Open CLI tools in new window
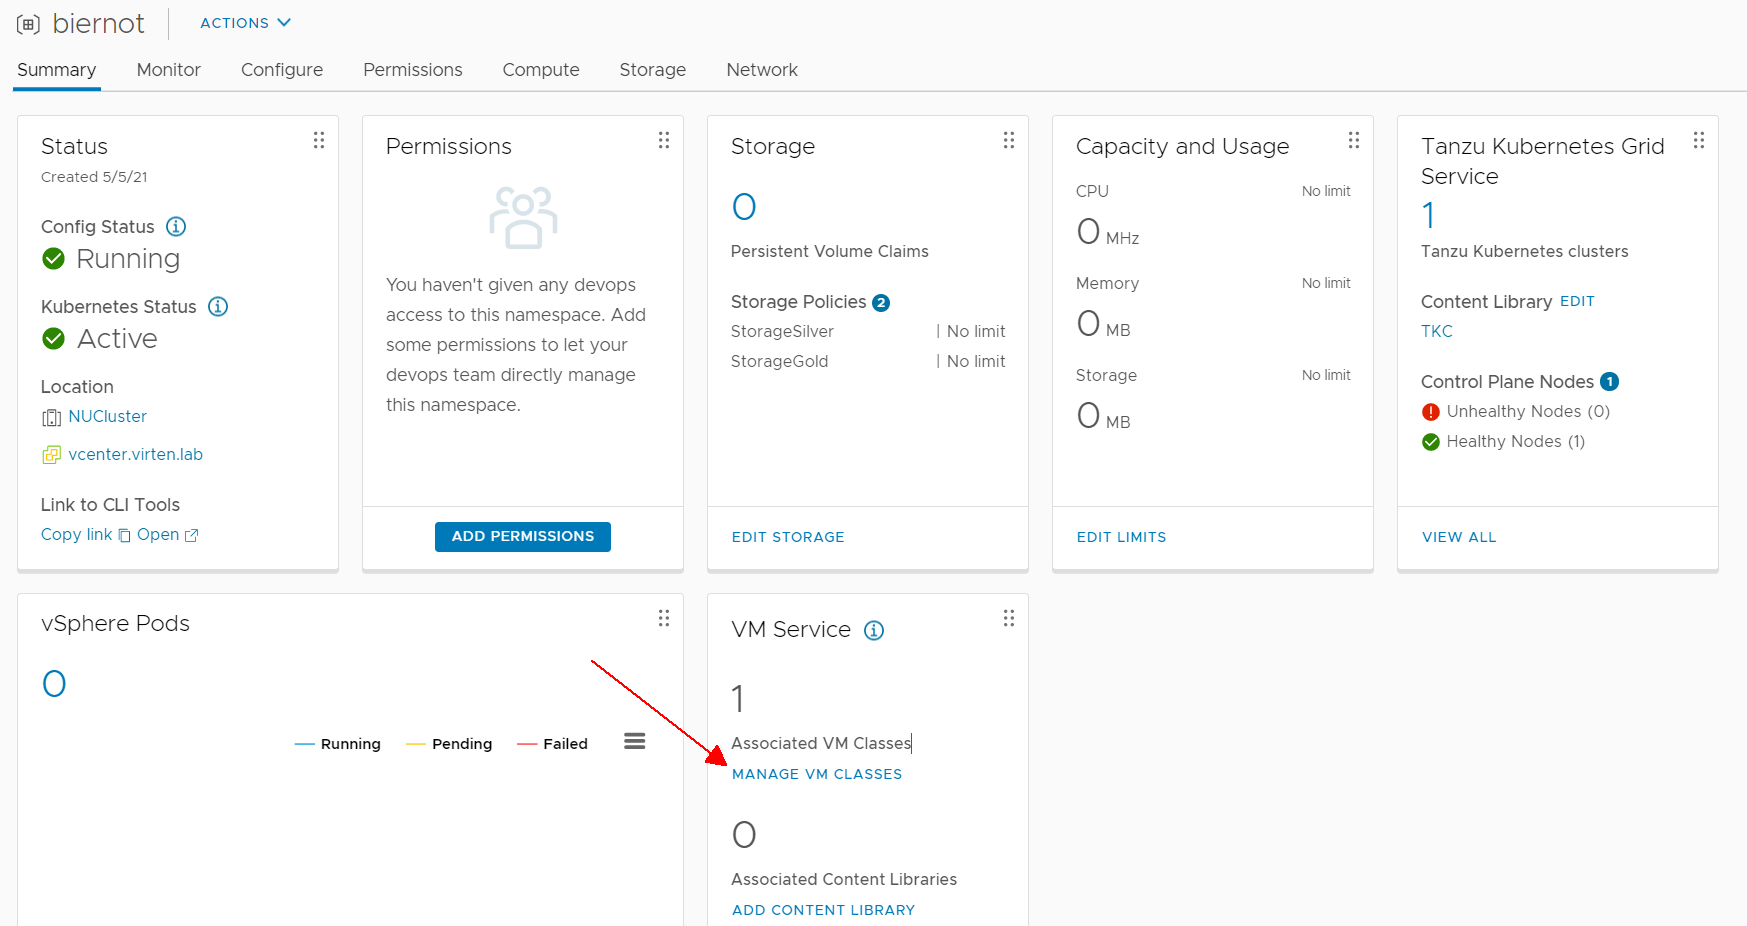The image size is (1747, 926). 158,534
